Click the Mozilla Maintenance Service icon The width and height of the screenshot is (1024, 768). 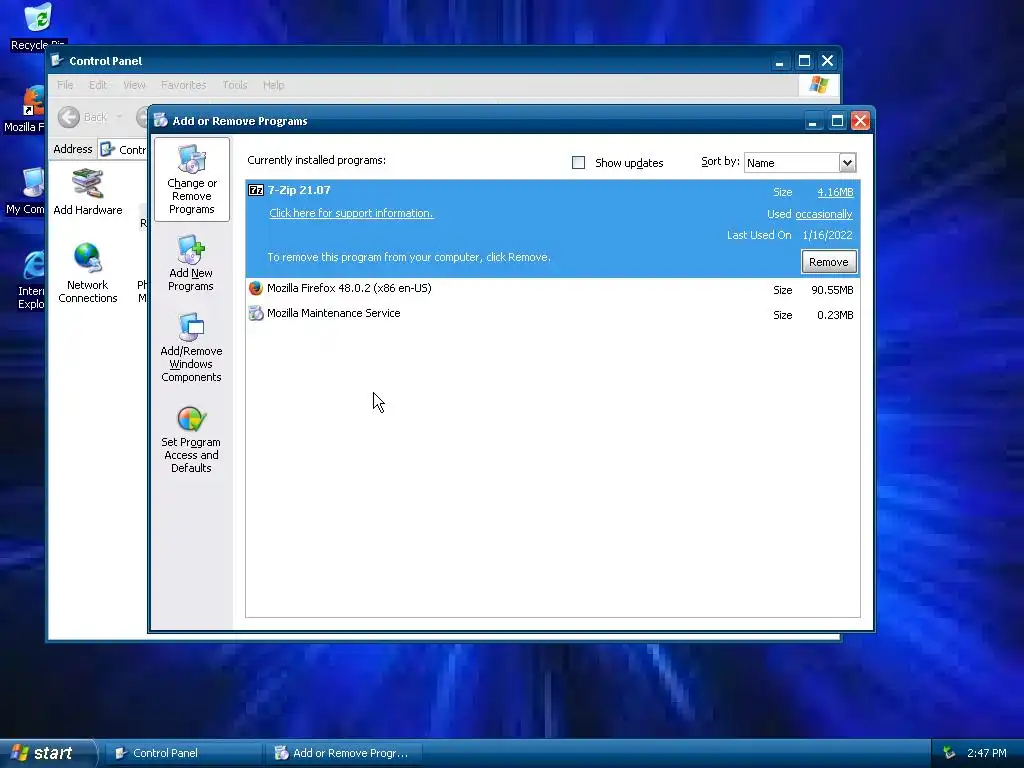[255, 313]
